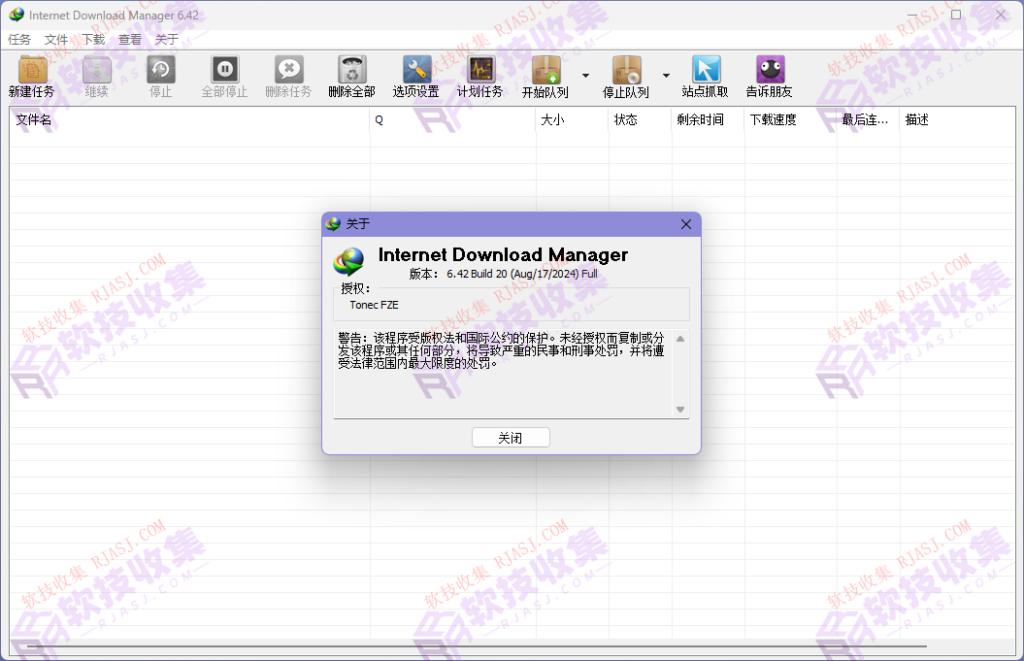
Task: Click the 删除任务 (Delete Task) icon
Action: 288,75
